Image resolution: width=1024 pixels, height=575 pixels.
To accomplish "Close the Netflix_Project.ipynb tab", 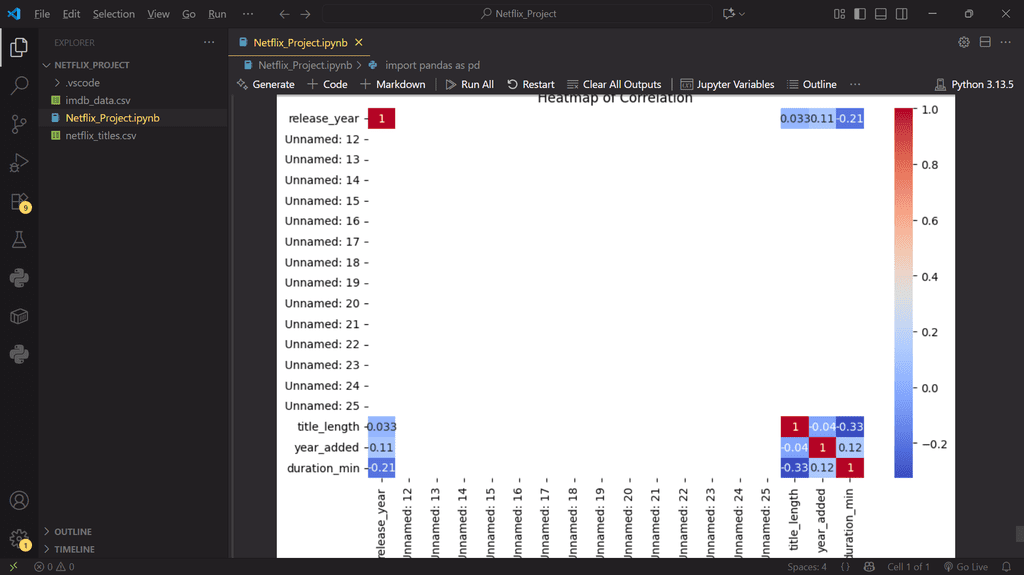I will pyautogui.click(x=359, y=42).
